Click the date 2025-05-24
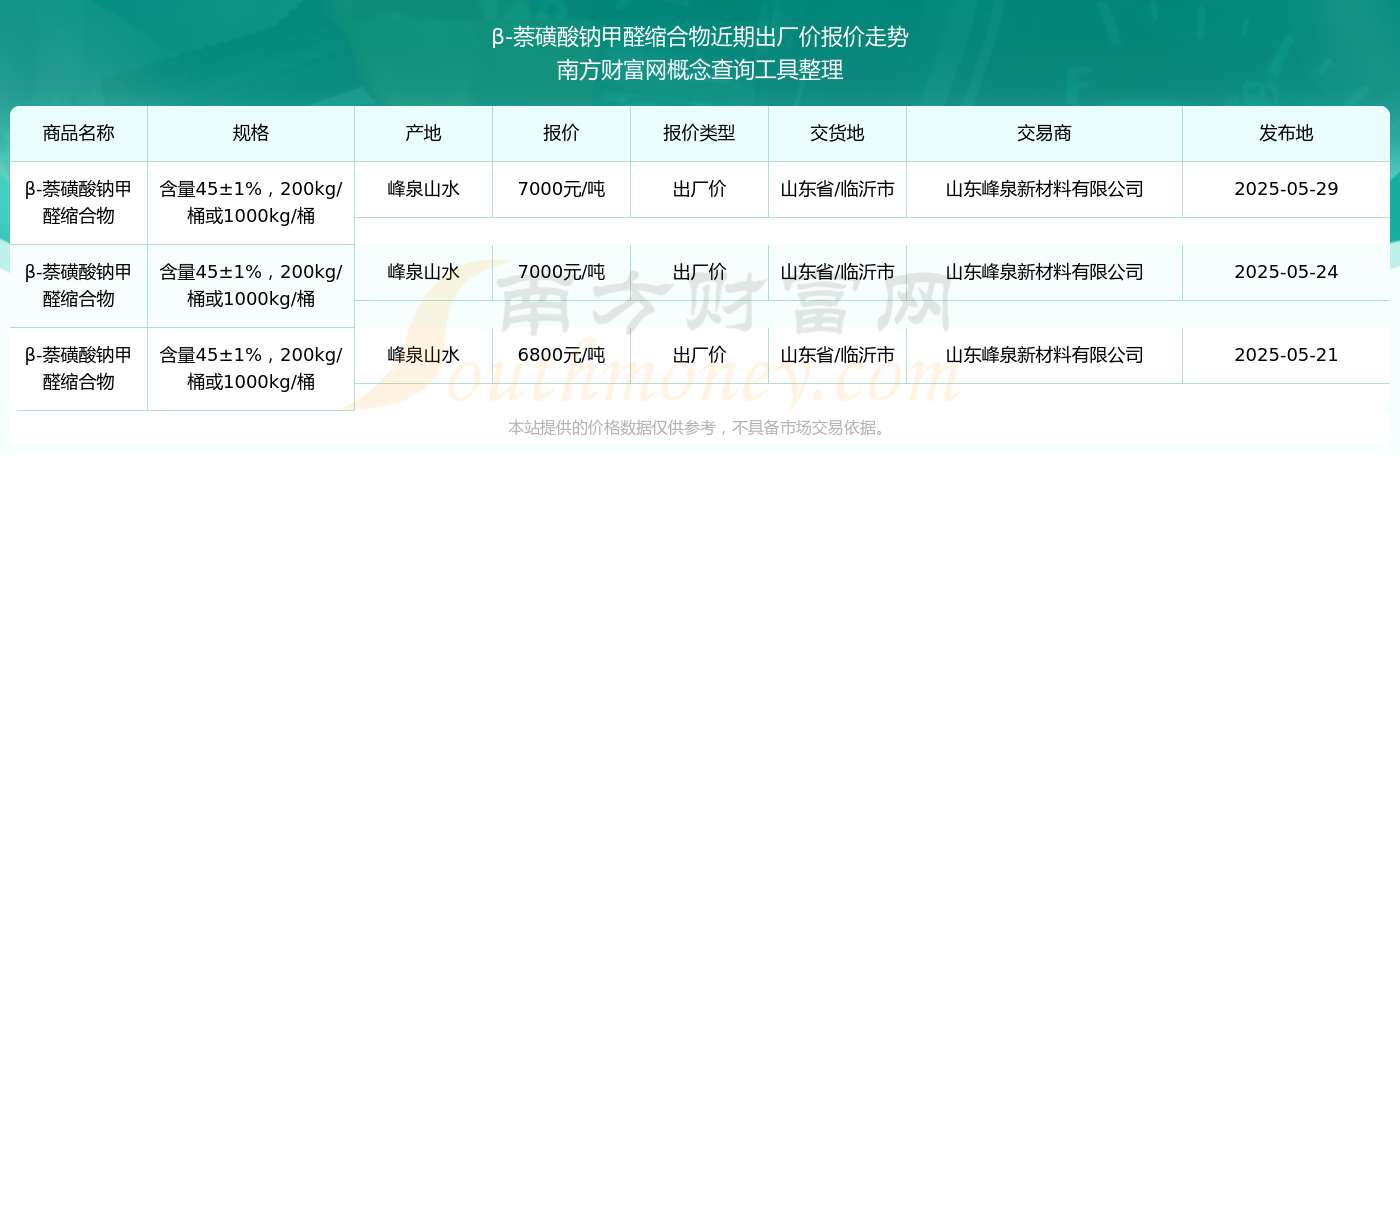Image resolution: width=1400 pixels, height=1205 pixels. click(1286, 272)
